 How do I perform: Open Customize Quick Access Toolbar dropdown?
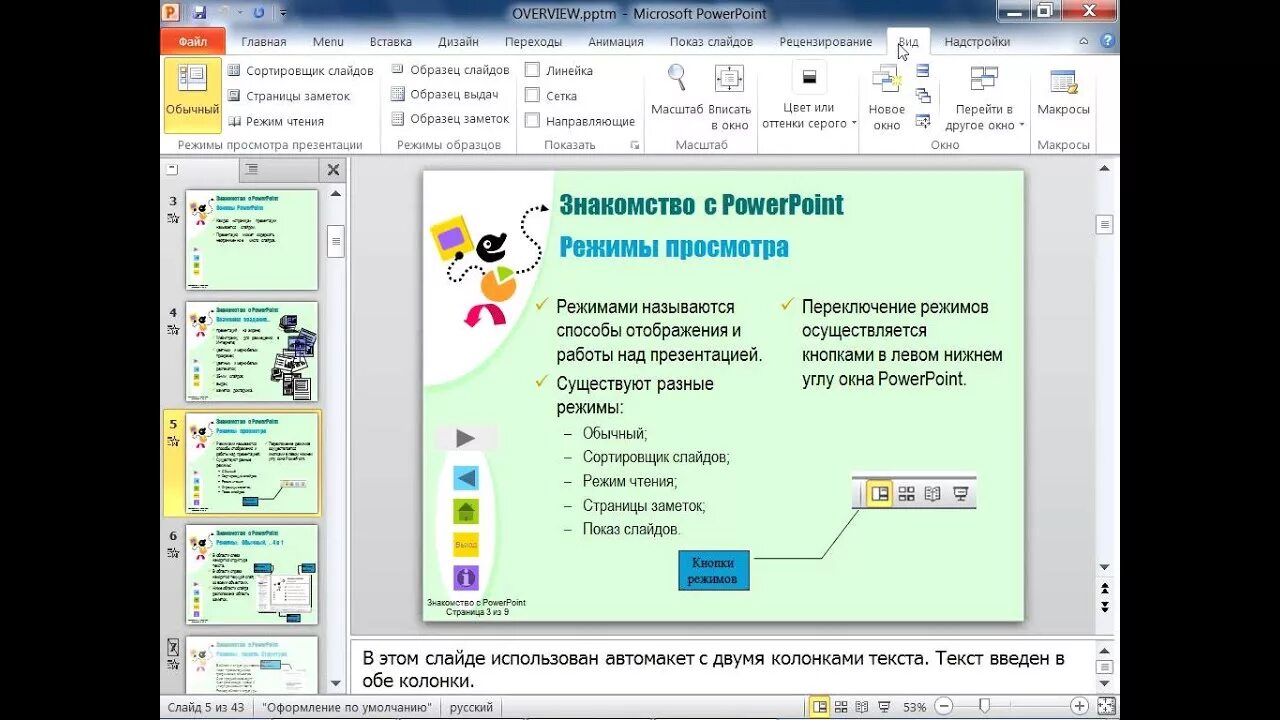(x=283, y=13)
